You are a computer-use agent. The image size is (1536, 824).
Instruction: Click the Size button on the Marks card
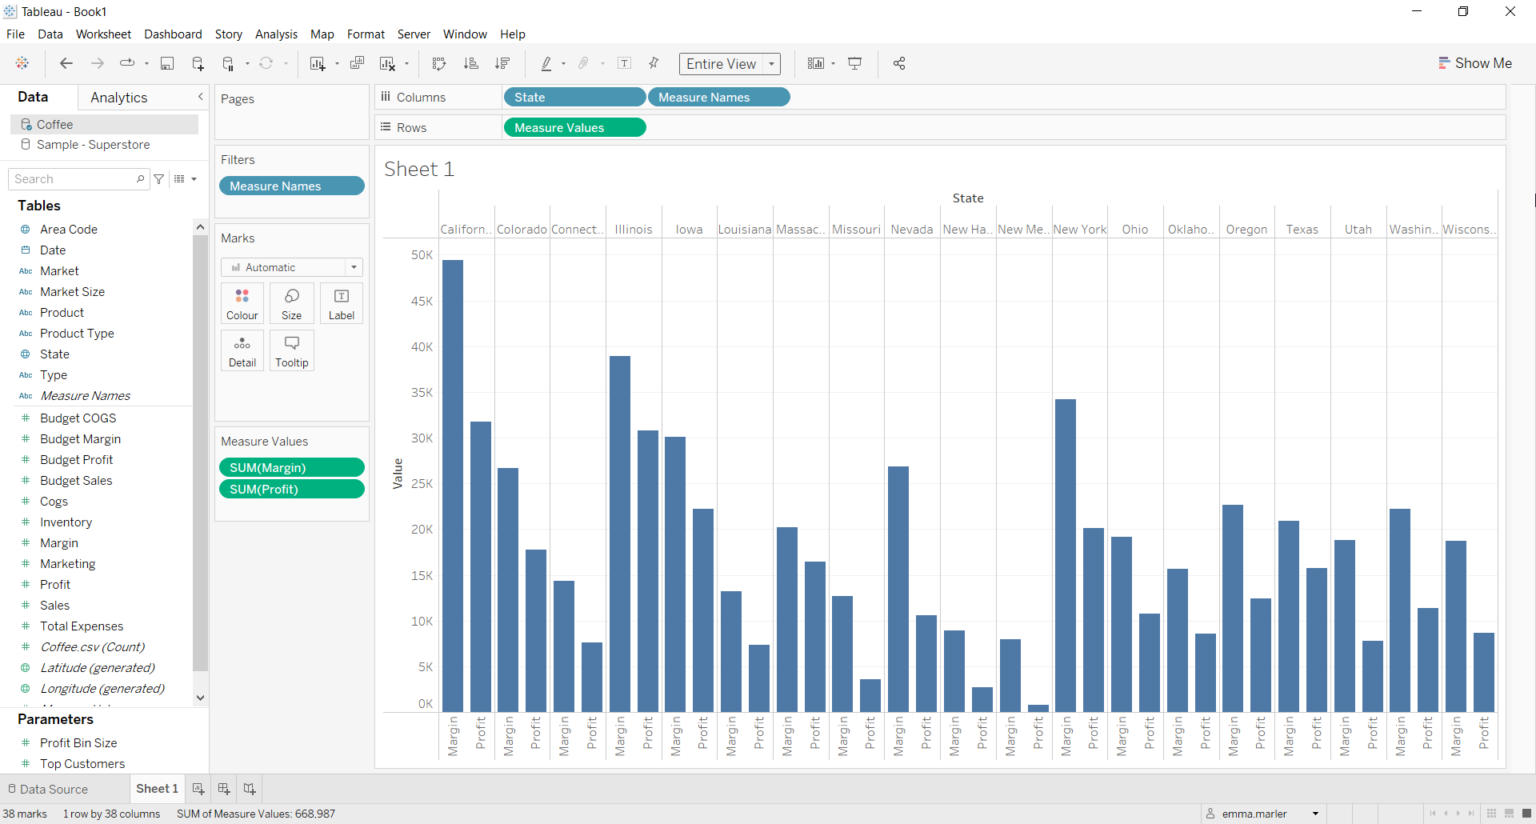coord(292,304)
